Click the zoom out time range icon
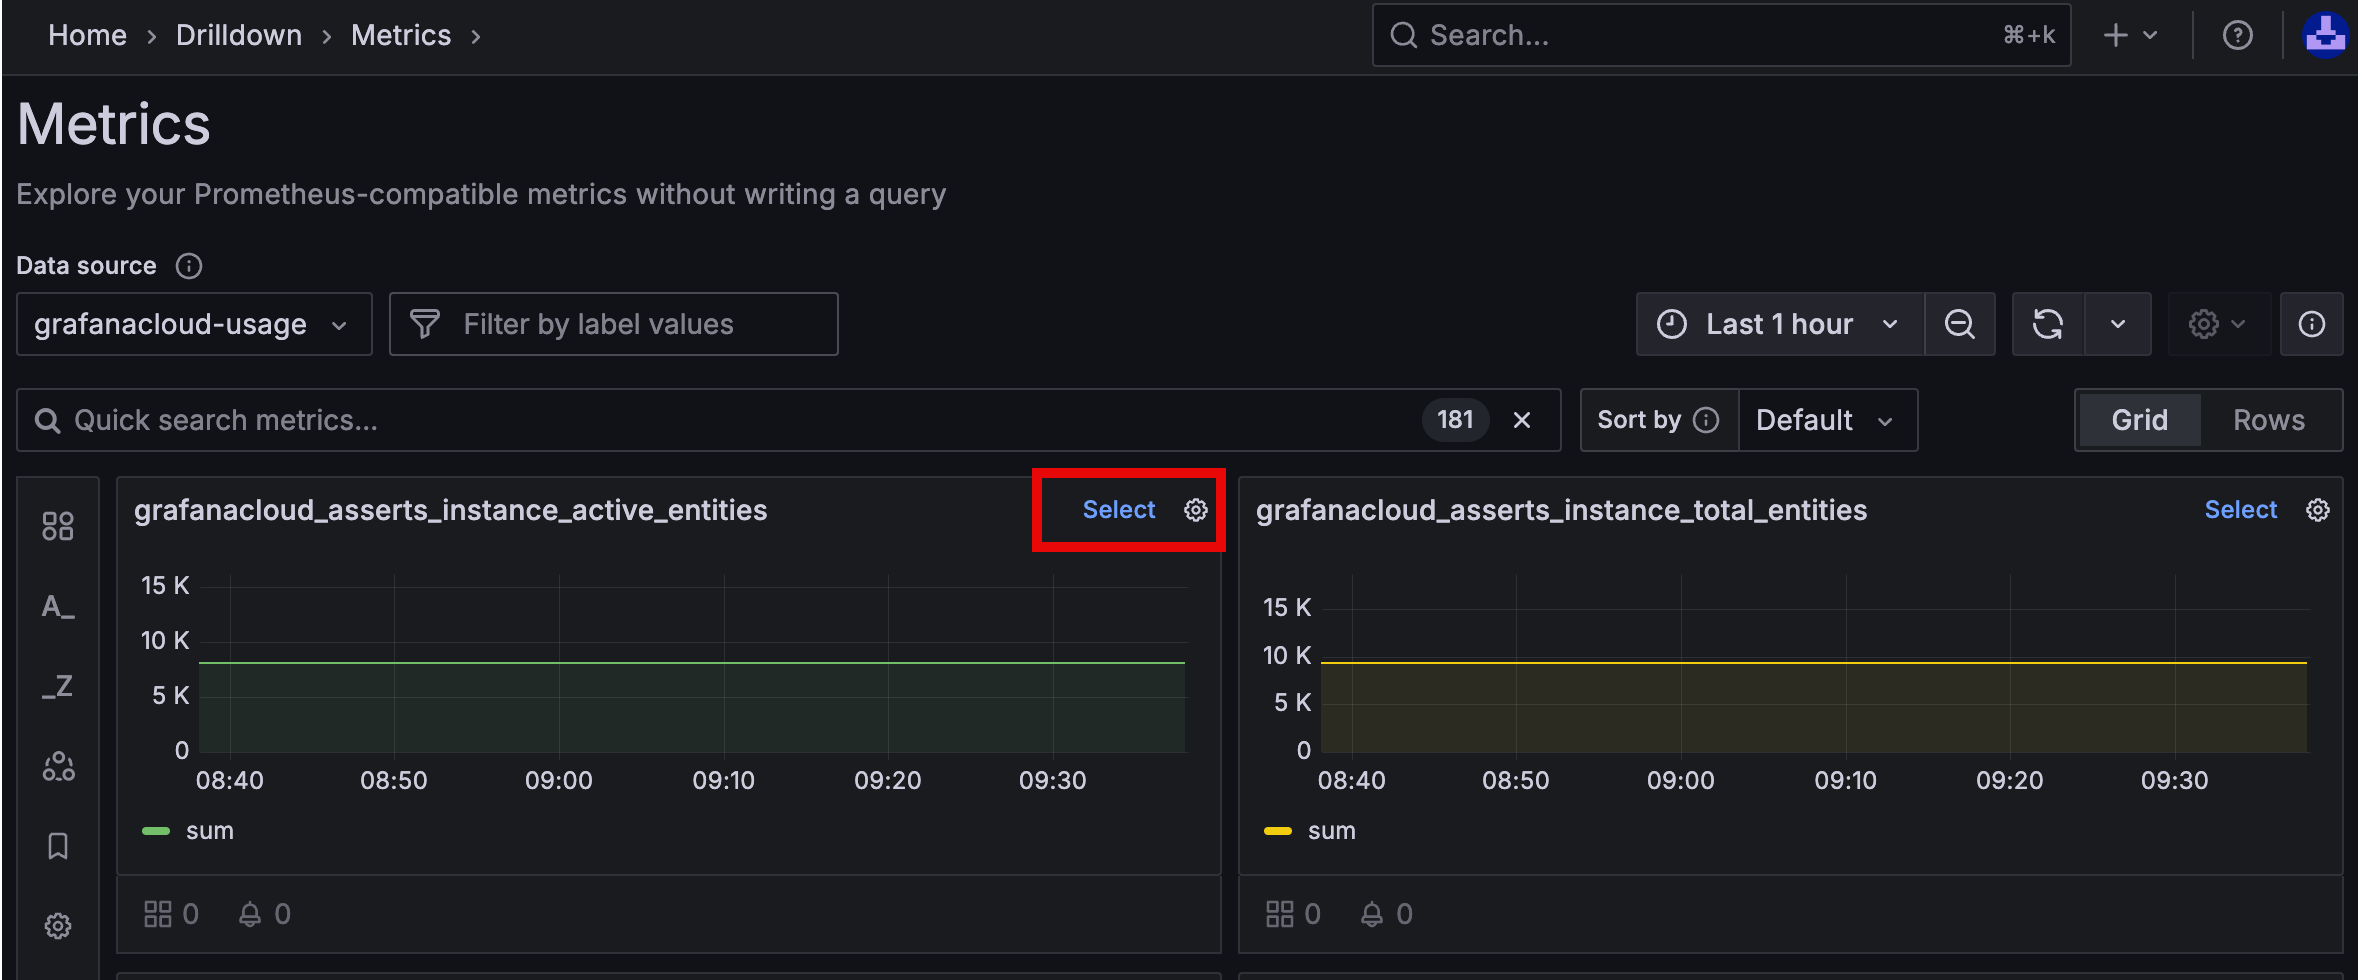The height and width of the screenshot is (980, 2358). [1959, 324]
